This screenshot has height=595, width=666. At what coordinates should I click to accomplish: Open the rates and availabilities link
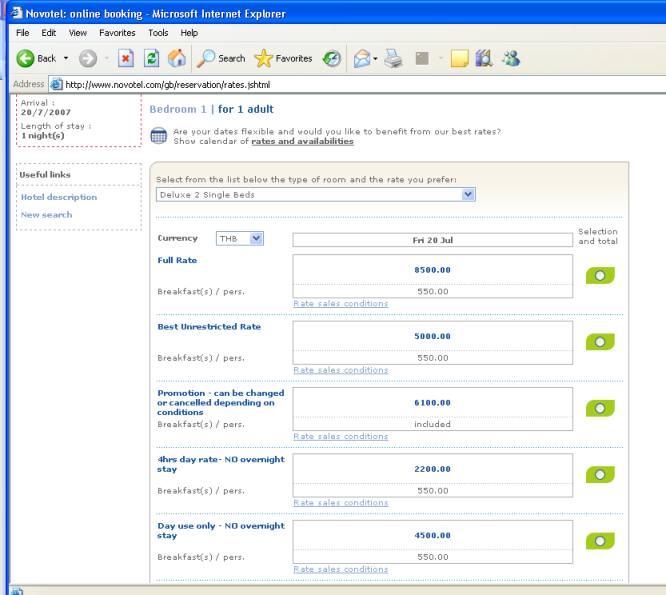302,142
